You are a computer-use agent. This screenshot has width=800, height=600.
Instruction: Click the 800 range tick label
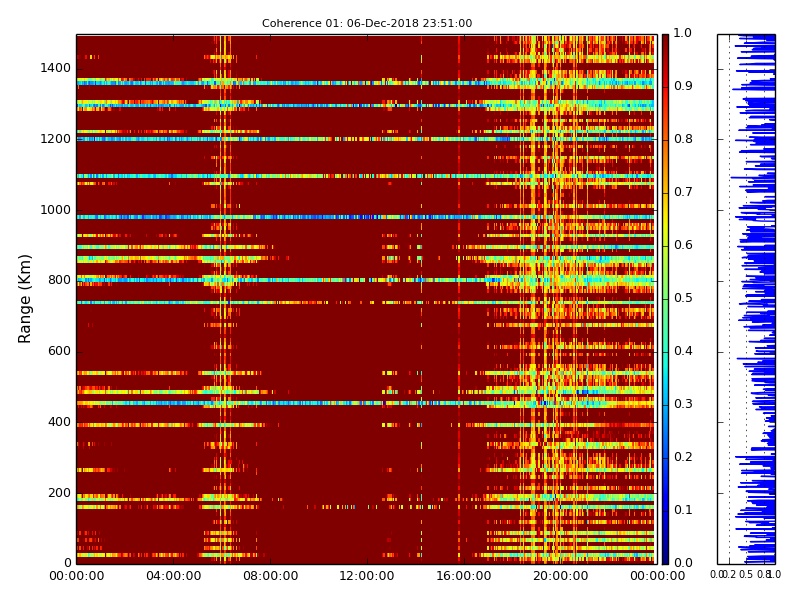[x=59, y=281]
